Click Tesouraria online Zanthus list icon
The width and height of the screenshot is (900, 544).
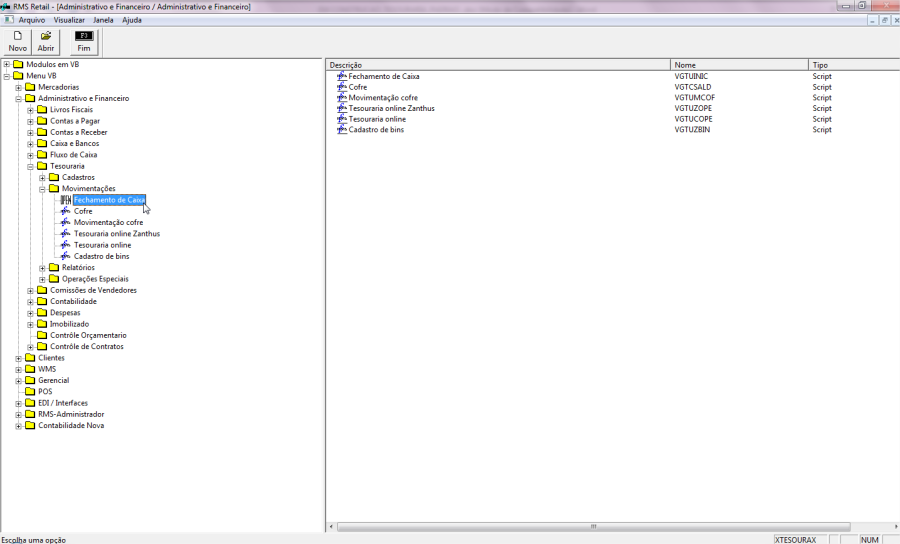pos(342,108)
